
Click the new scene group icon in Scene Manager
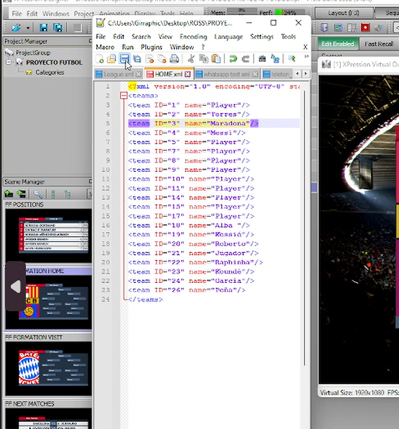click(x=21, y=193)
